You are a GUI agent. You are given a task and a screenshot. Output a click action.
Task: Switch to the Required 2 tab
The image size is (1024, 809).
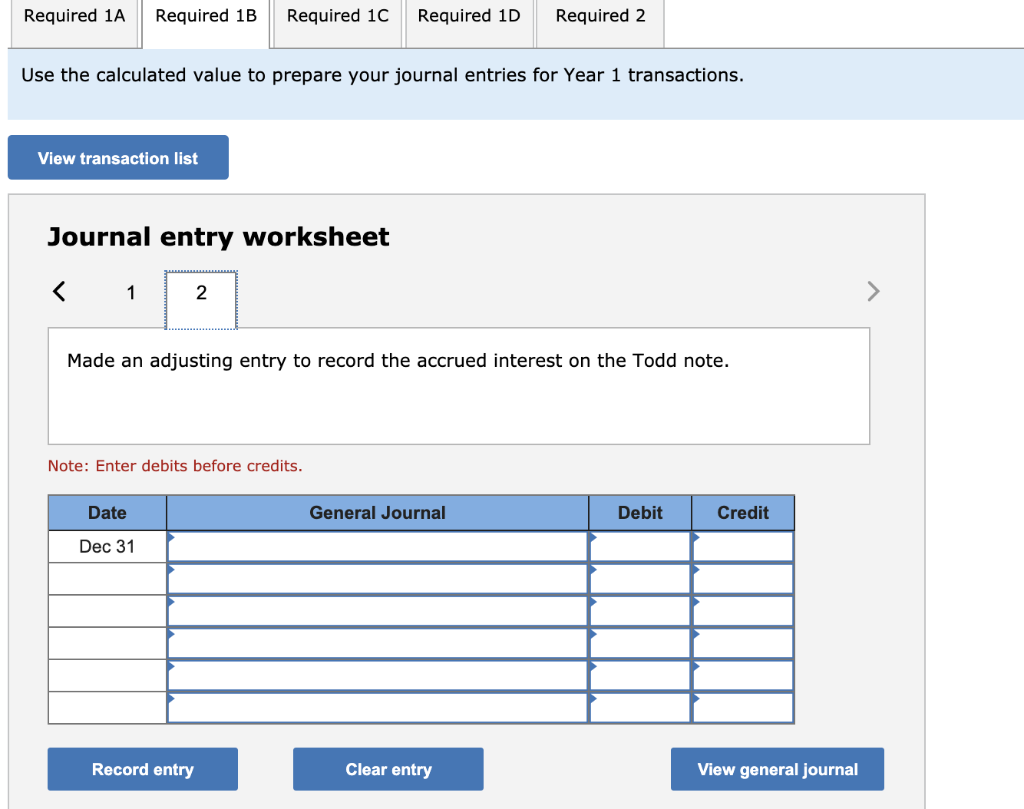pos(599,16)
